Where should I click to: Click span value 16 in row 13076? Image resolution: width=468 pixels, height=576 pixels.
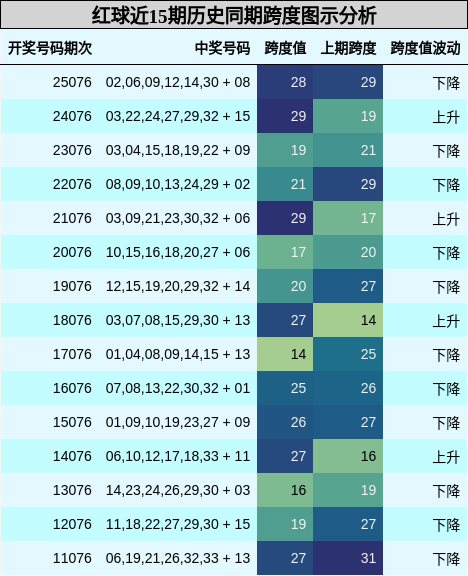[285, 490]
